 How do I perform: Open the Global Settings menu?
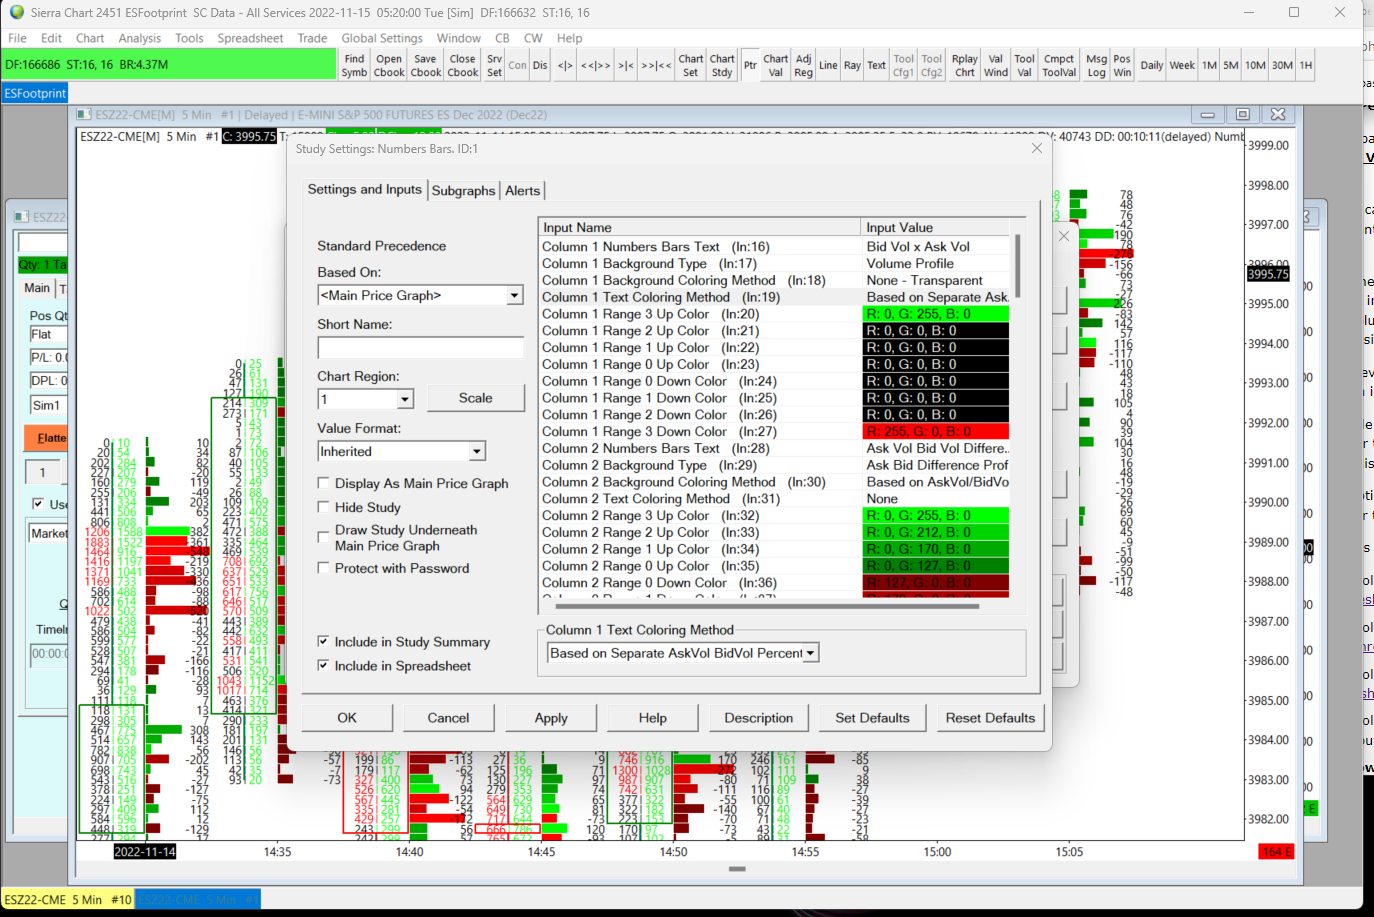[x=381, y=38]
